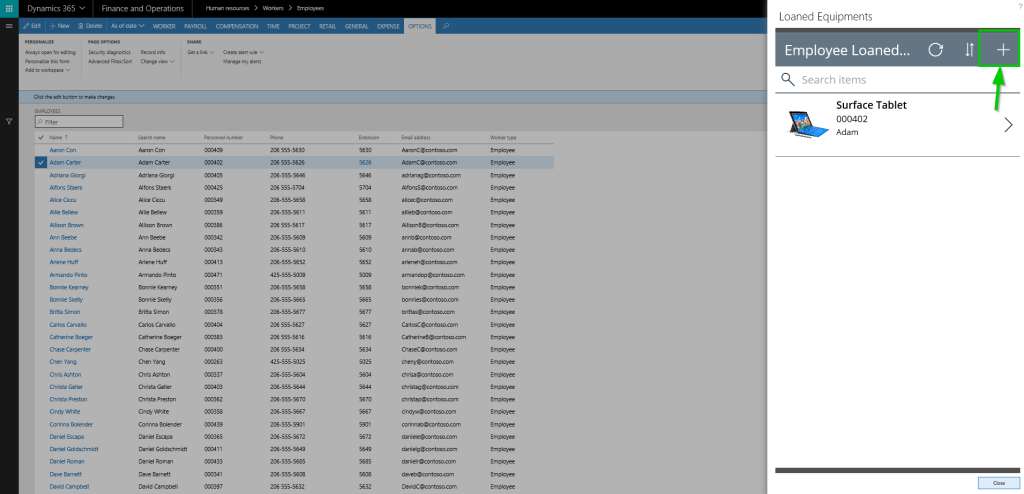This screenshot has height=494, width=1024.
Task: Click the Close button in Loaned Equipments
Action: [x=997, y=483]
